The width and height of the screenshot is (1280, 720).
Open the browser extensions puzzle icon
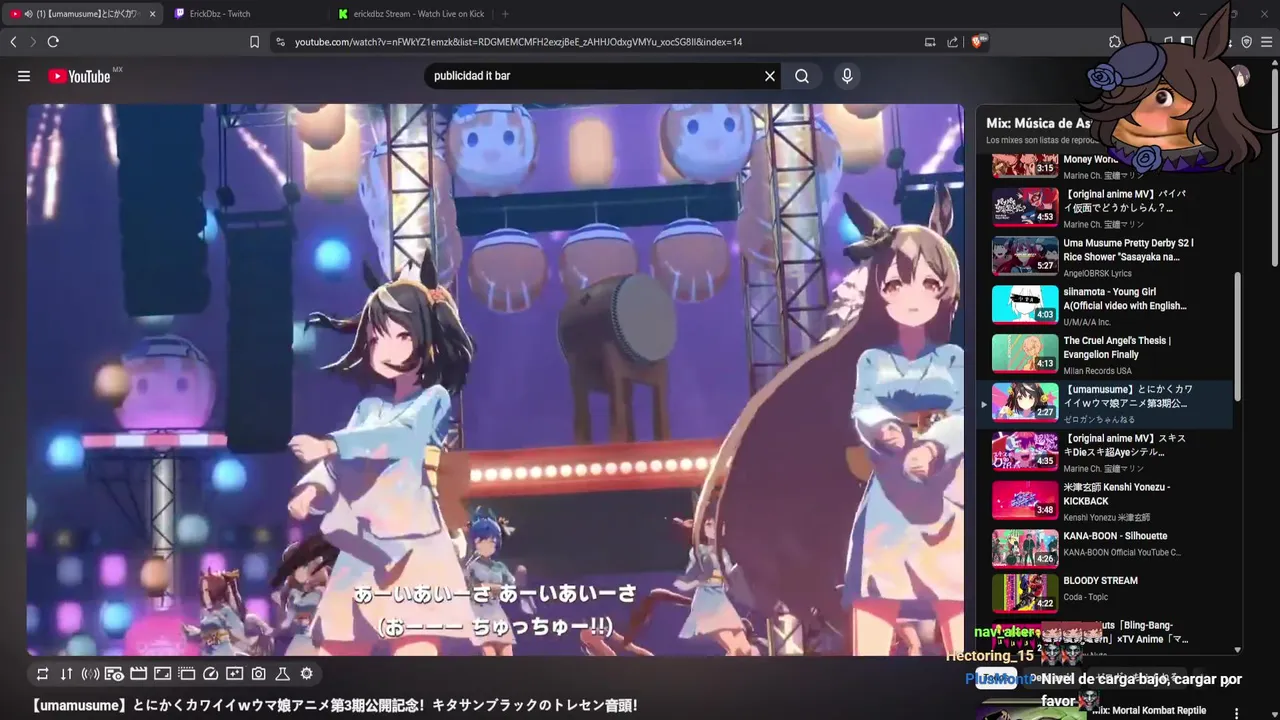tap(1115, 42)
